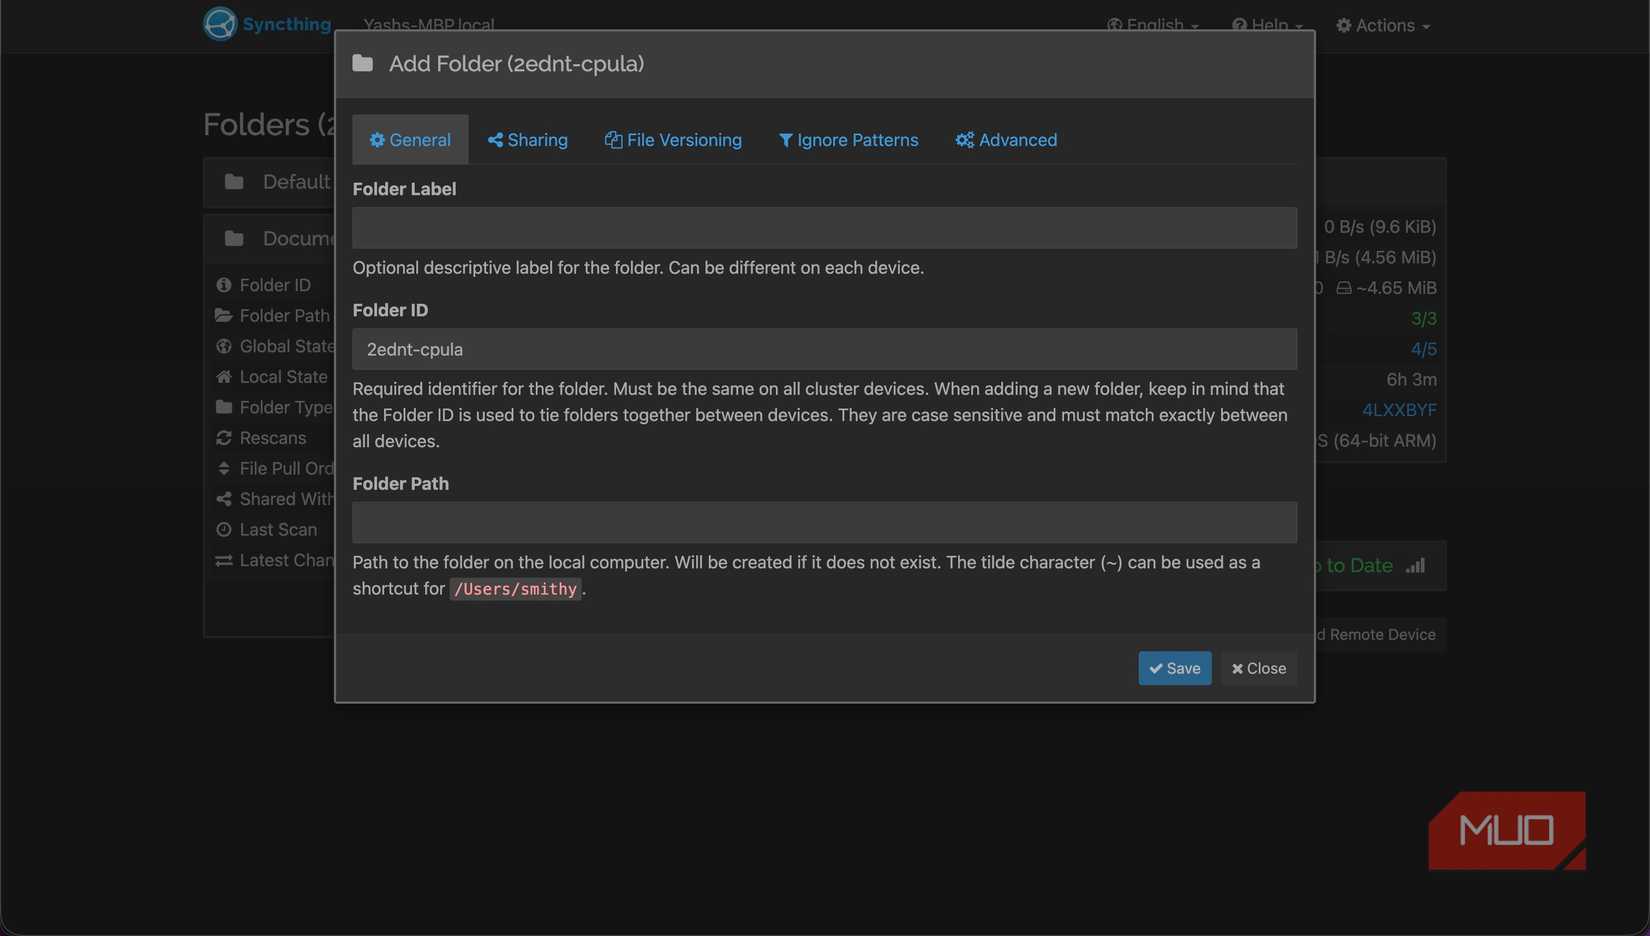Click the 4LXXBYF device ID link

pos(1399,410)
